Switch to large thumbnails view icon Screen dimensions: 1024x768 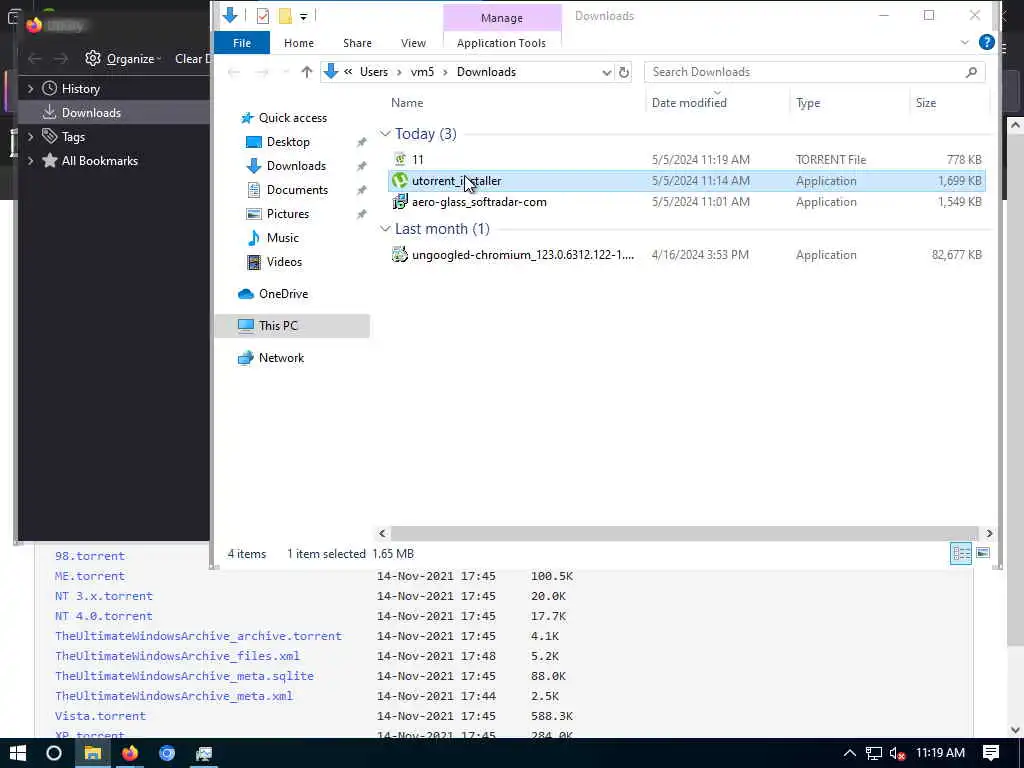coord(983,554)
